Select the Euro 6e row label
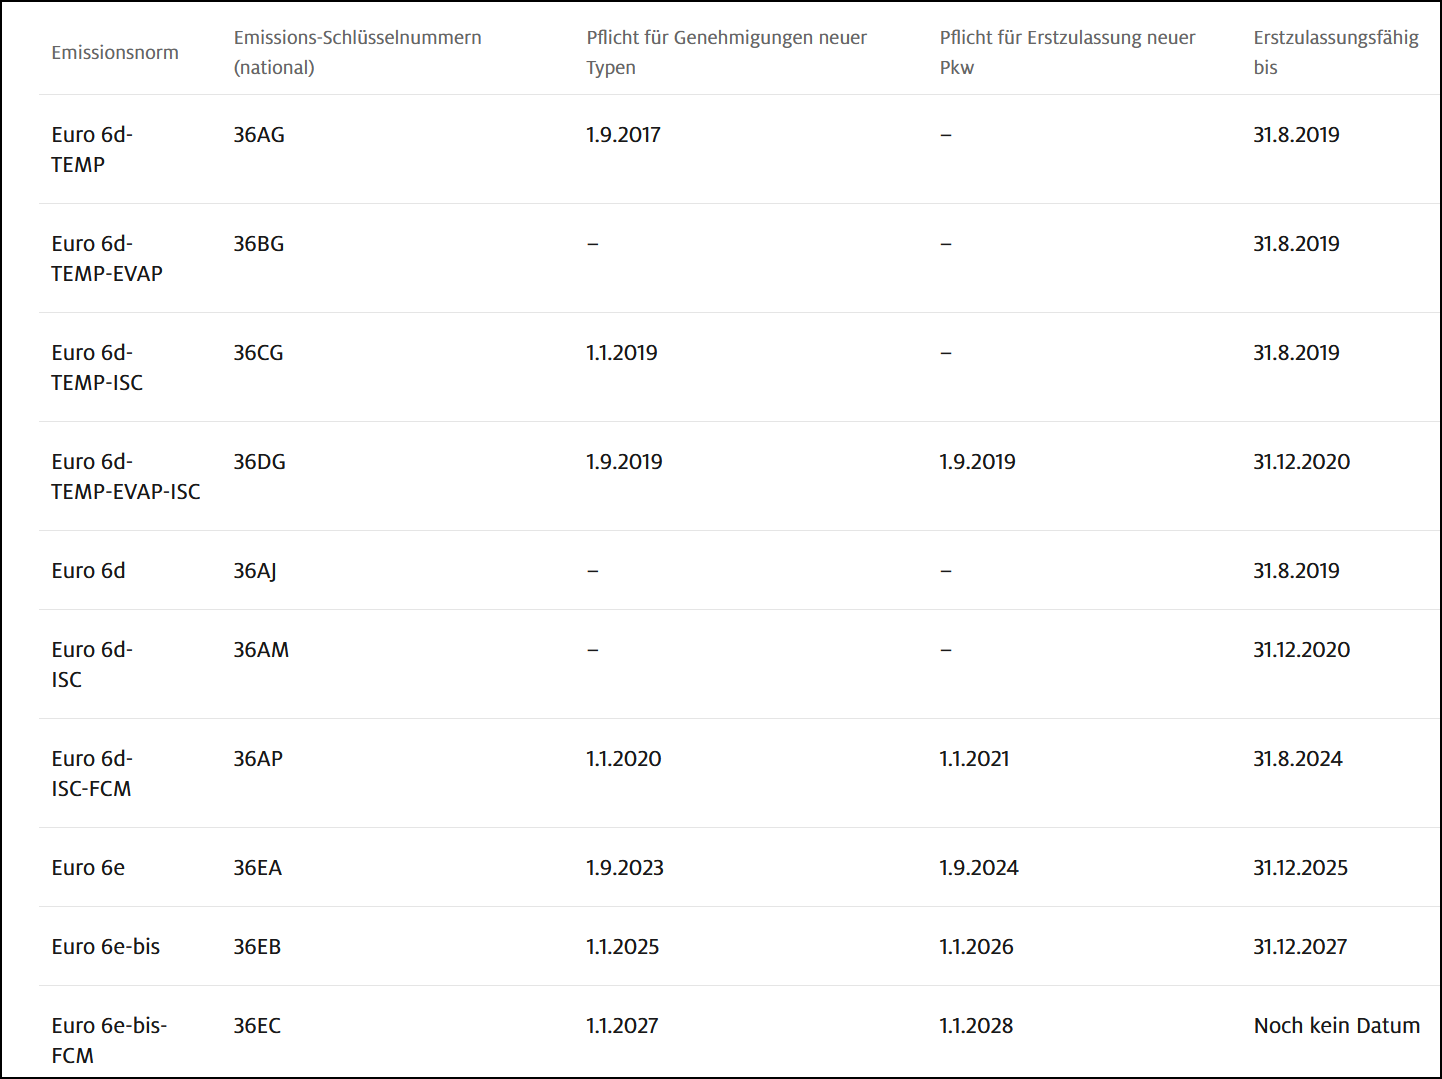The width and height of the screenshot is (1442, 1079). pos(88,868)
